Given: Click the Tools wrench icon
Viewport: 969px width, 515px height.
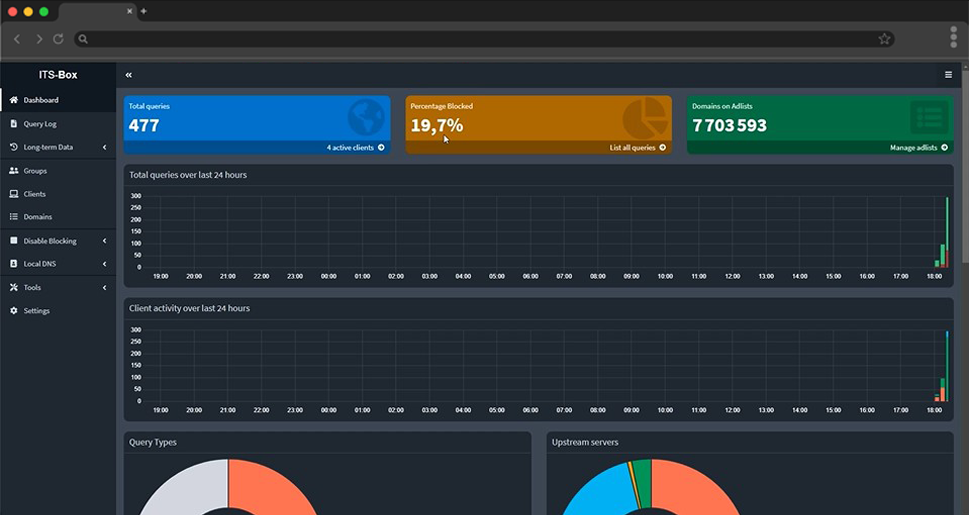Looking at the screenshot, I should [14, 287].
